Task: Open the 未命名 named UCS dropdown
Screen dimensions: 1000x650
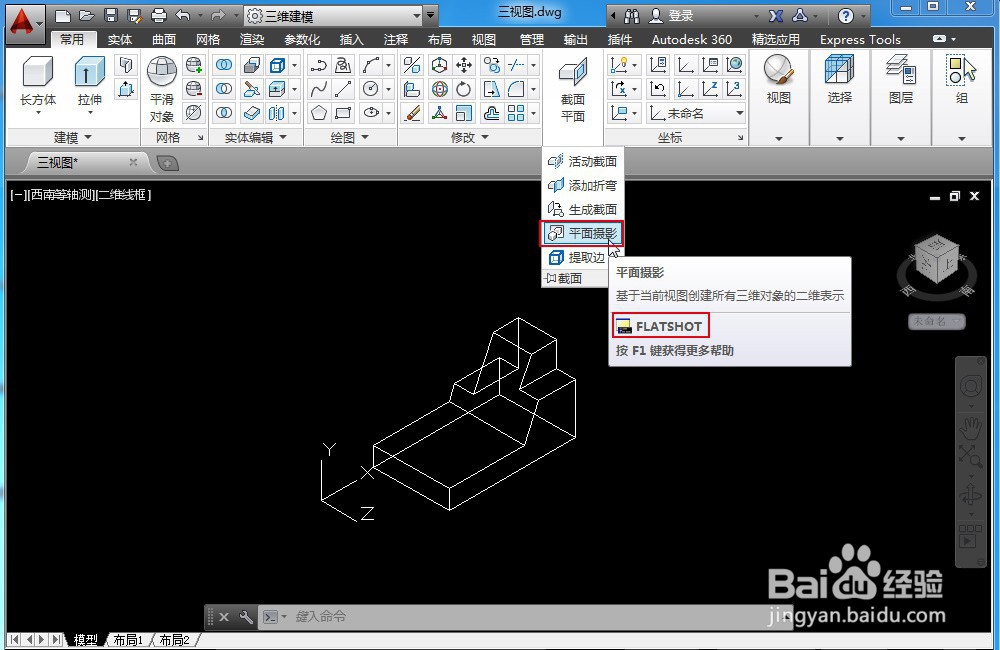Action: 696,114
